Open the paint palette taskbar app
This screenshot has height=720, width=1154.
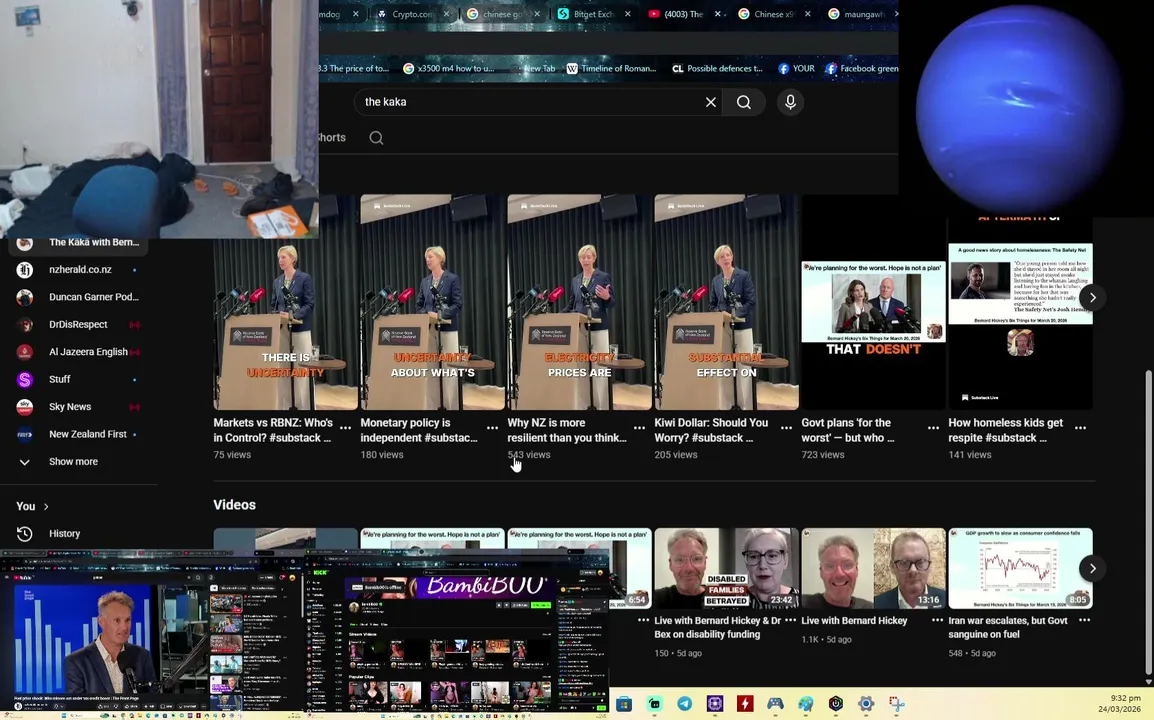[x=805, y=704]
